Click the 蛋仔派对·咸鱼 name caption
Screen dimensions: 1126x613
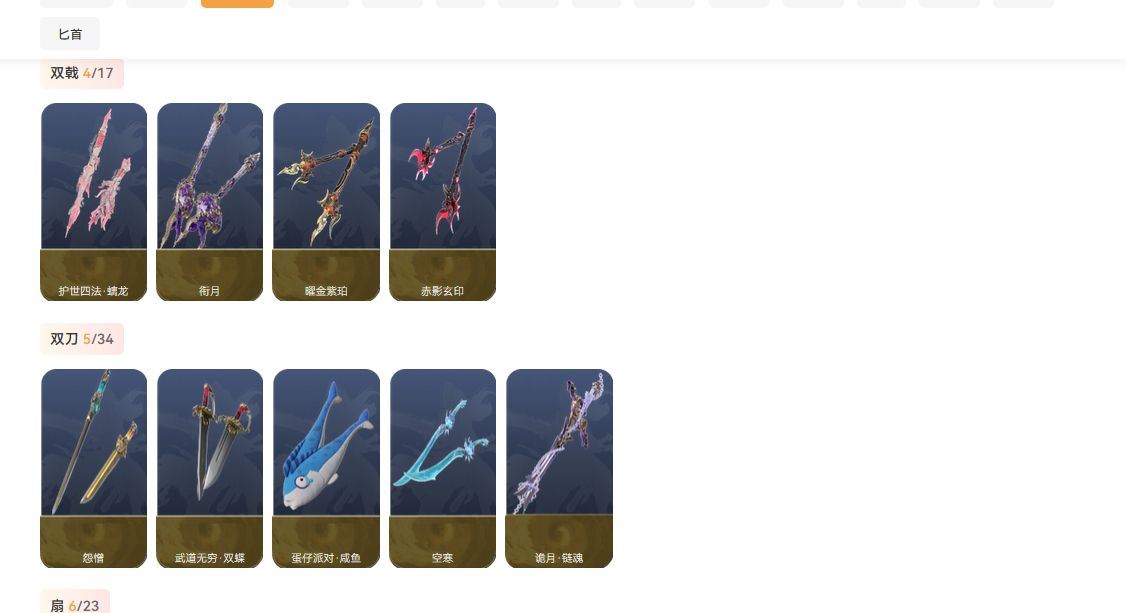click(326, 558)
